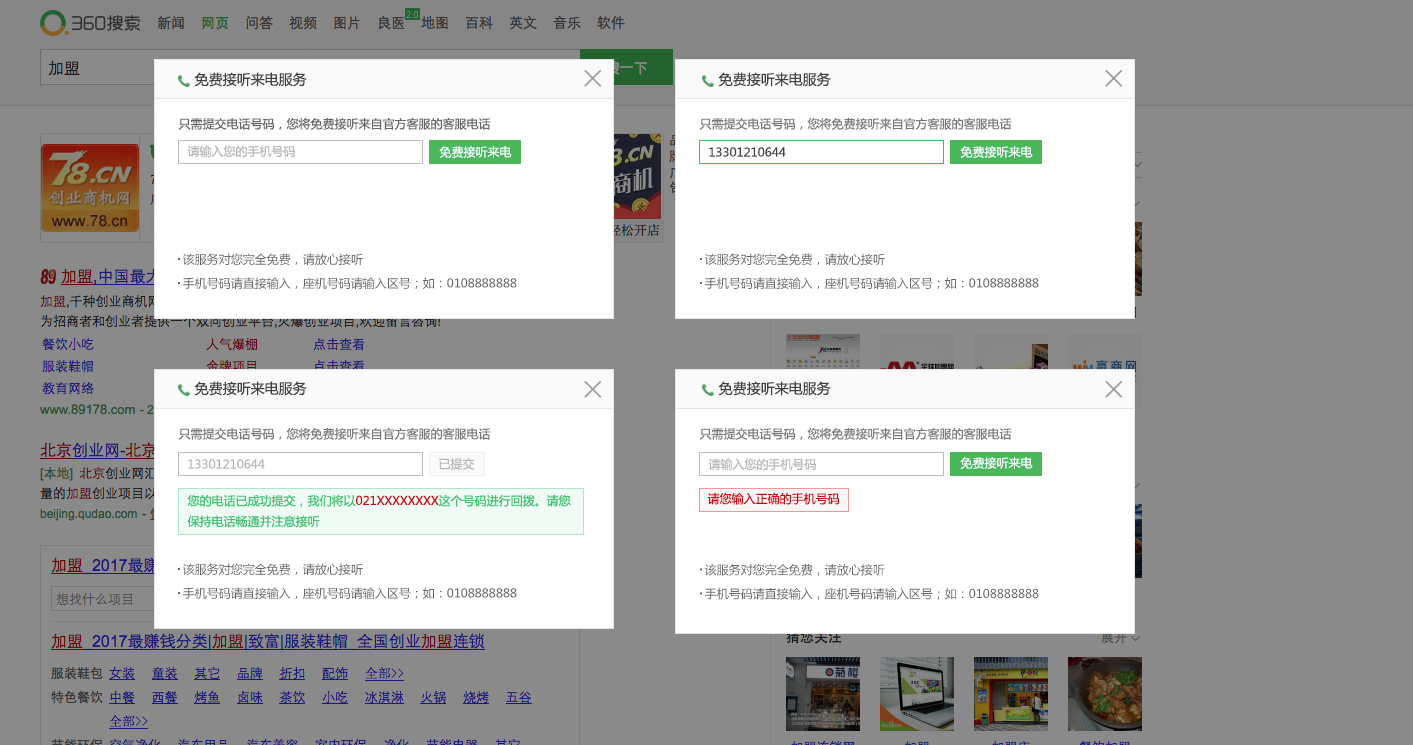The height and width of the screenshot is (745, 1413).
Task: Open the cooked dish thumbnail under 猜您关注
Action: coord(1105,694)
